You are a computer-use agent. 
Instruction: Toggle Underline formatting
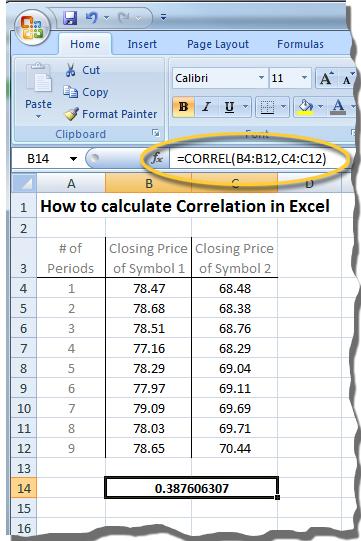click(230, 107)
